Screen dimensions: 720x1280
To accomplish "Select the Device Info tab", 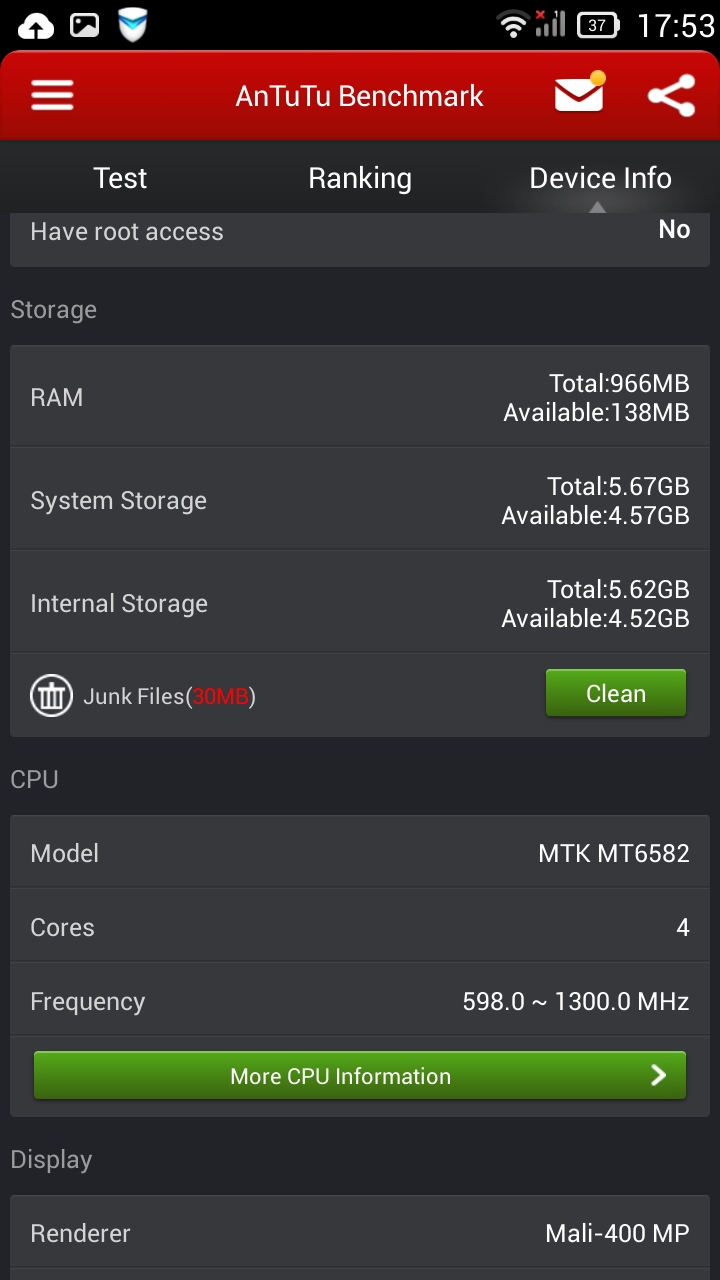I will pos(600,178).
